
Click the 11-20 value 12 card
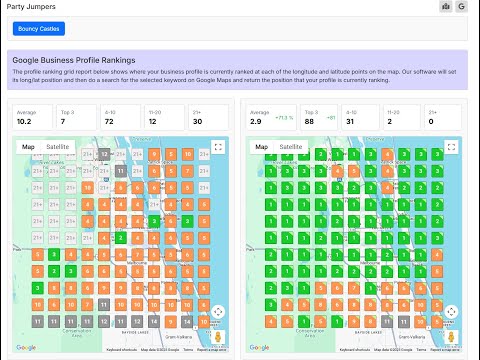coord(164,117)
